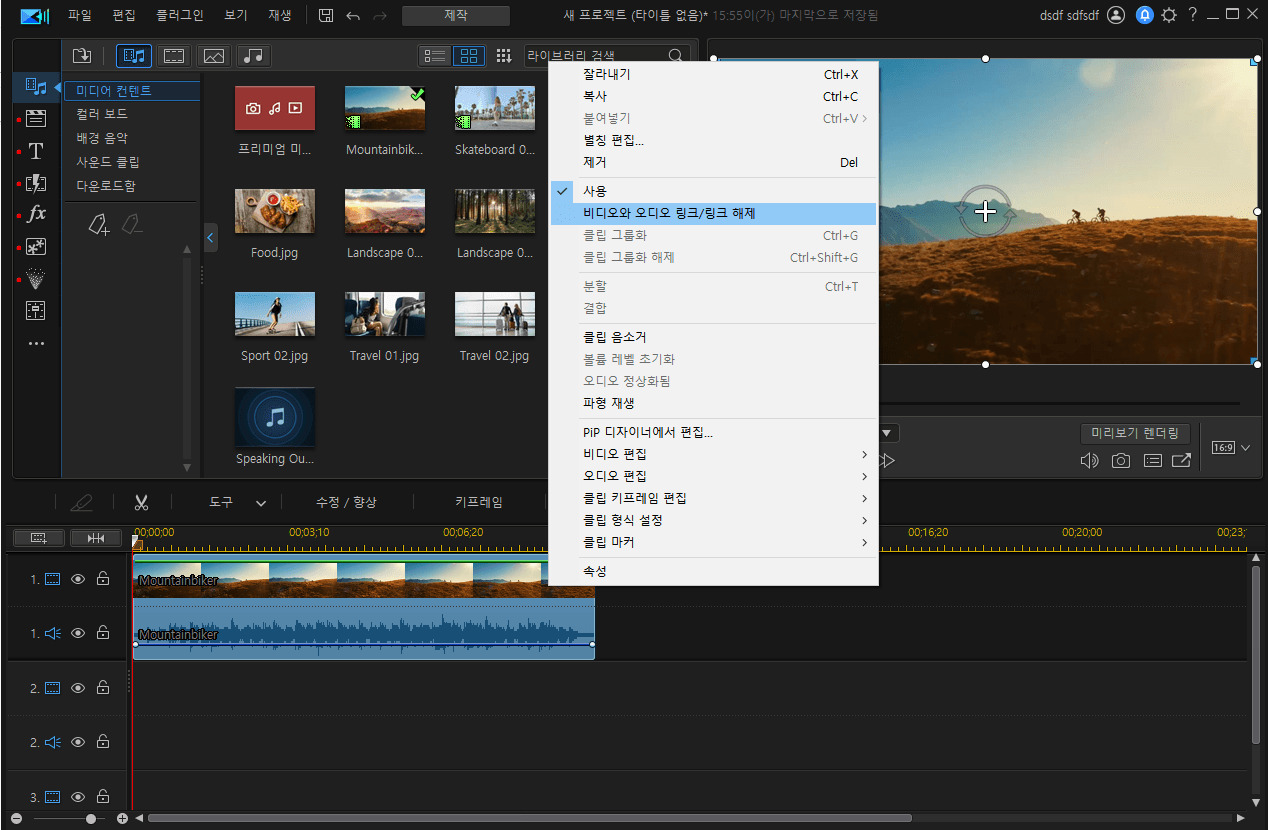The width and height of the screenshot is (1268, 830).
Task: Click the scissors split tool icon
Action: point(141,502)
